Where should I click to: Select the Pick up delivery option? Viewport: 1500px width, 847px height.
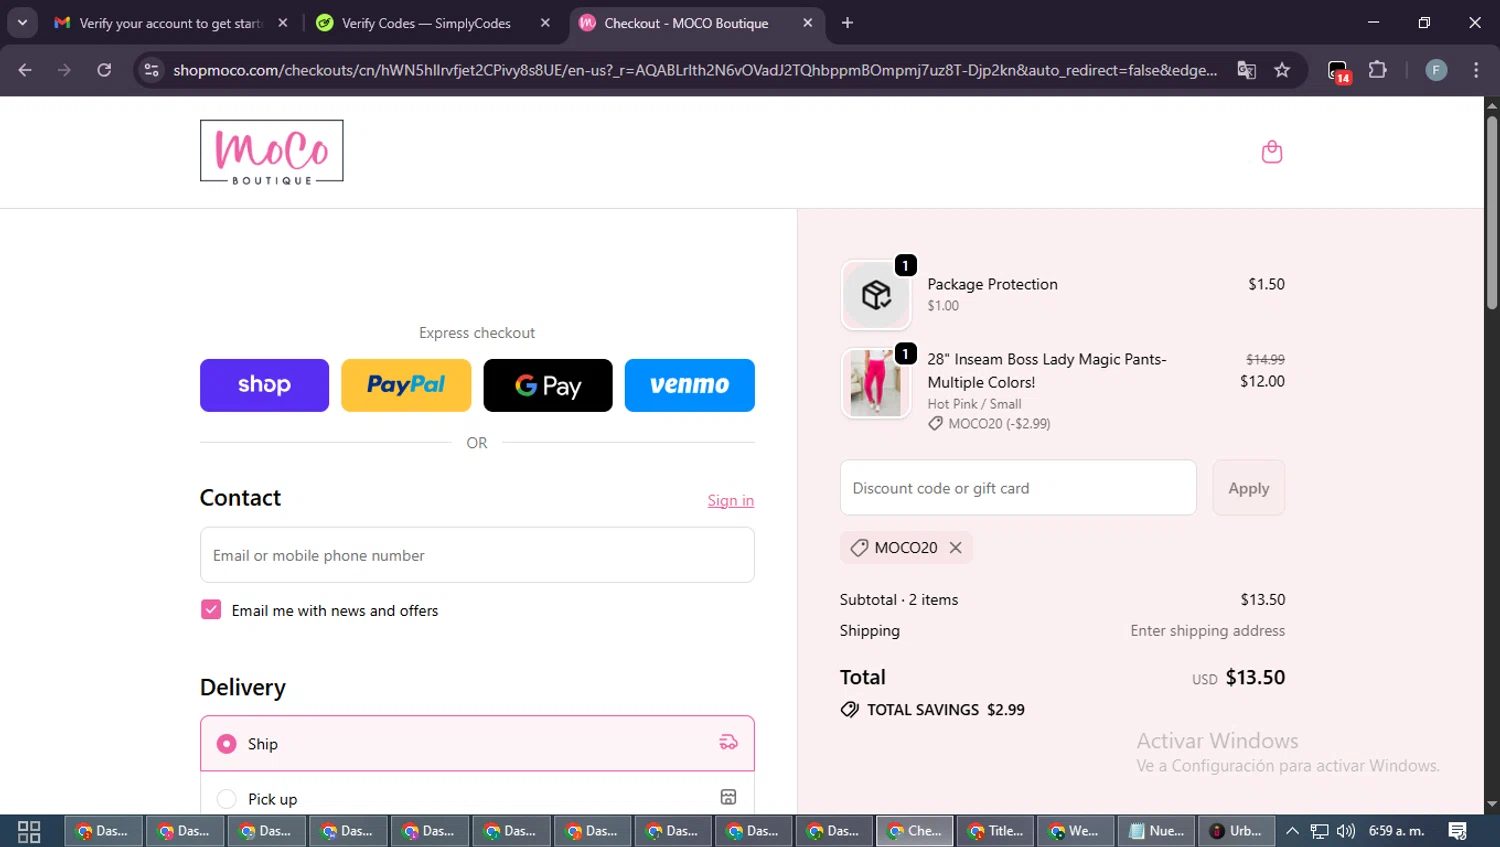point(227,799)
